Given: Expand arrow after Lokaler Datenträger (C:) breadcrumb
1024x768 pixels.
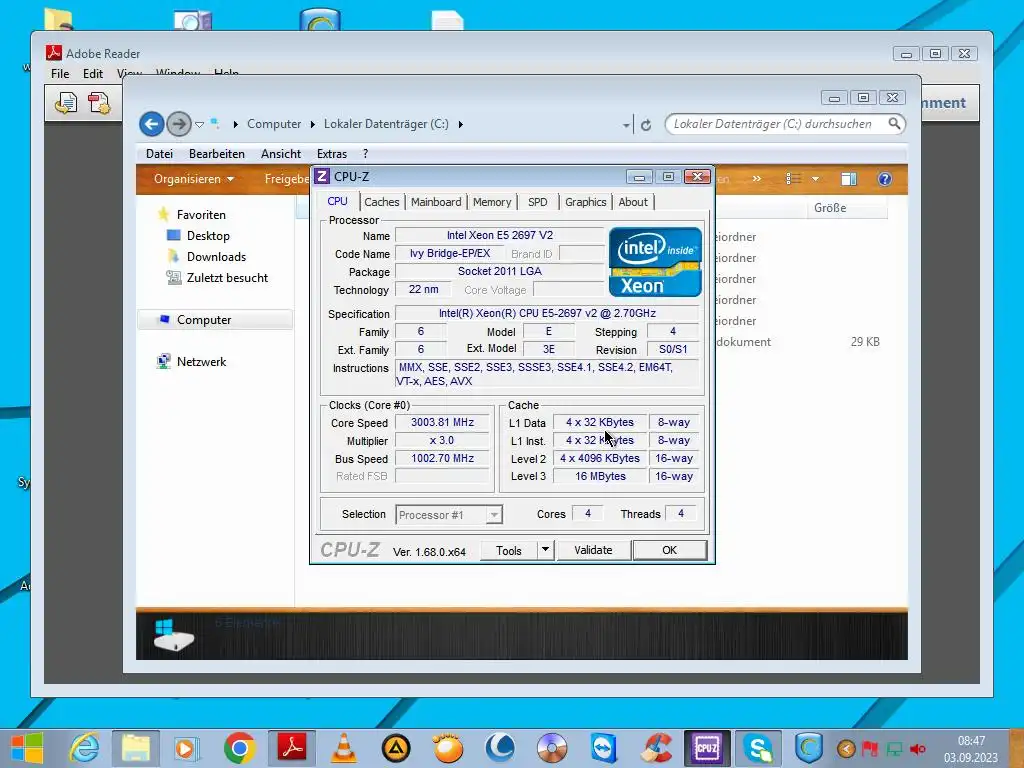Looking at the screenshot, I should coord(460,124).
